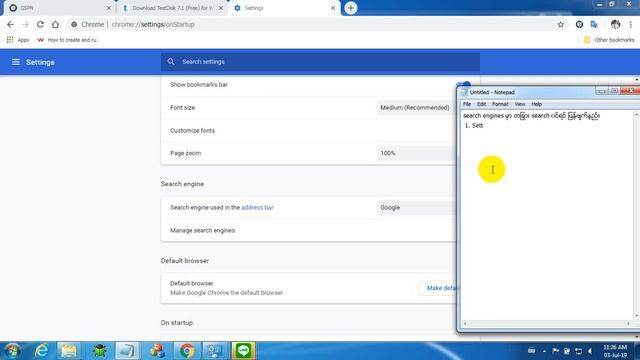Open File Explorer from the taskbar
This screenshot has height=360, width=640.
69,351
